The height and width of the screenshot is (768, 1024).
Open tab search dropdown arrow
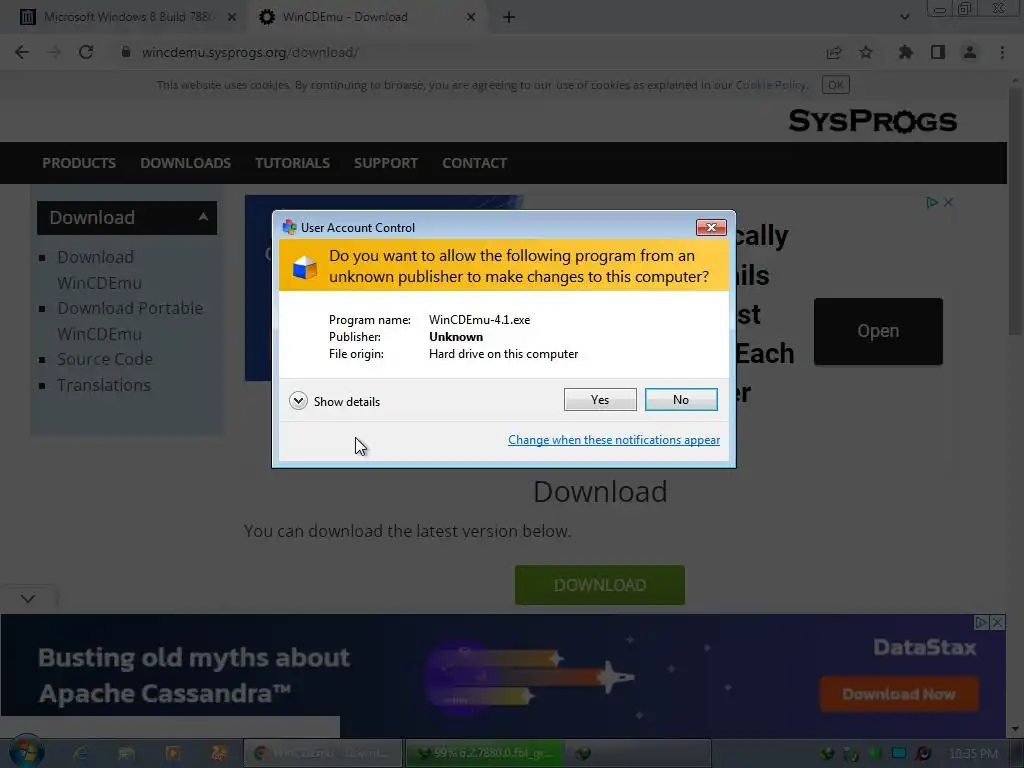point(904,17)
